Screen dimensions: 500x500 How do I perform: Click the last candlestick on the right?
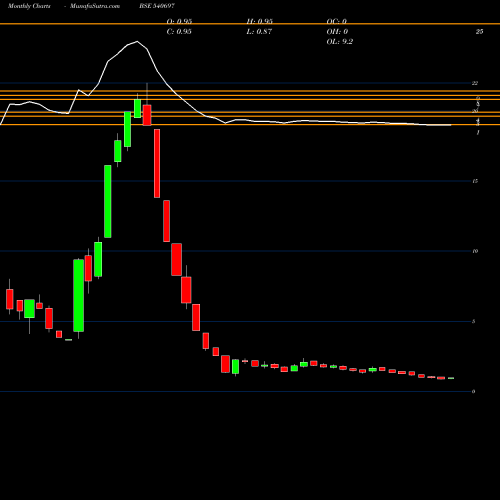[451, 378]
